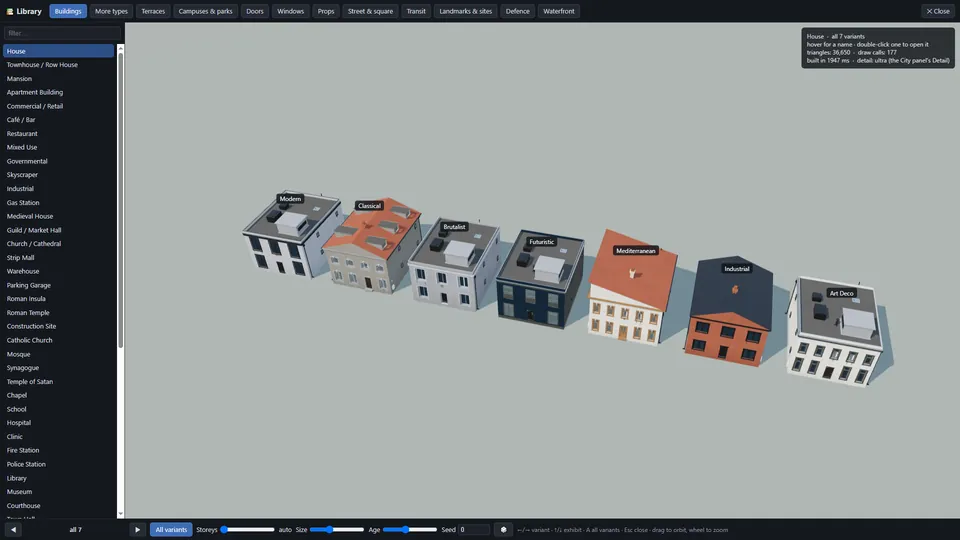Viewport: 960px width, 540px height.
Task: Go to previous variant with left arrow
Action: (13, 530)
